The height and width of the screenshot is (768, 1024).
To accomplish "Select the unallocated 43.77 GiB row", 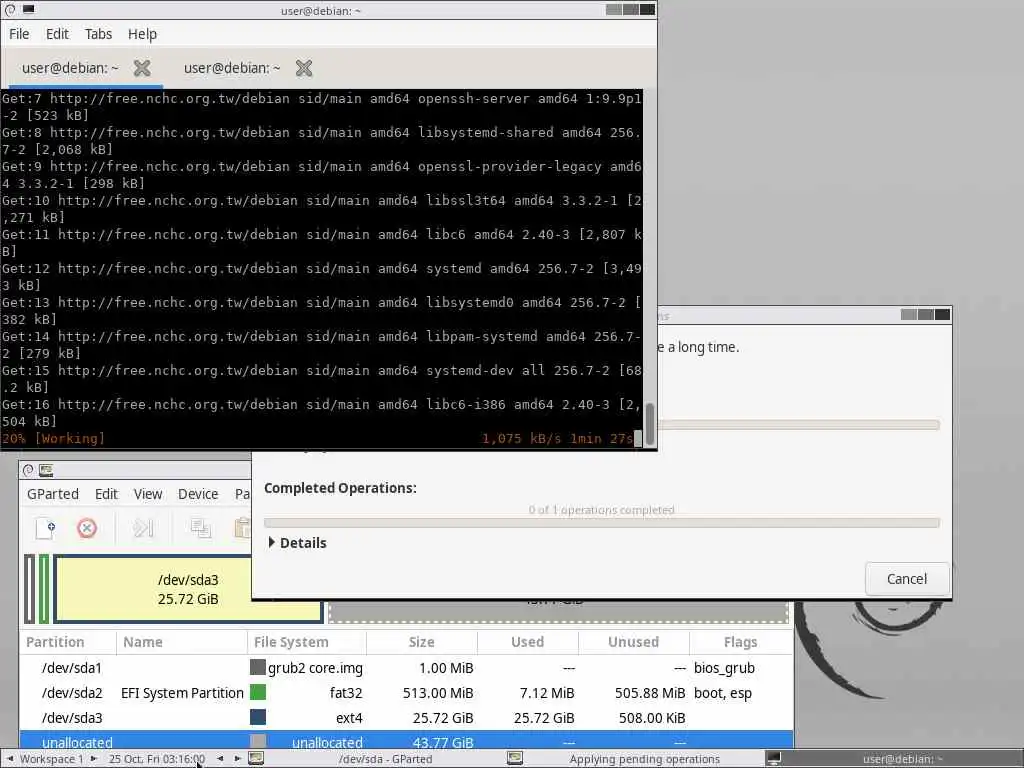I will click(406, 741).
